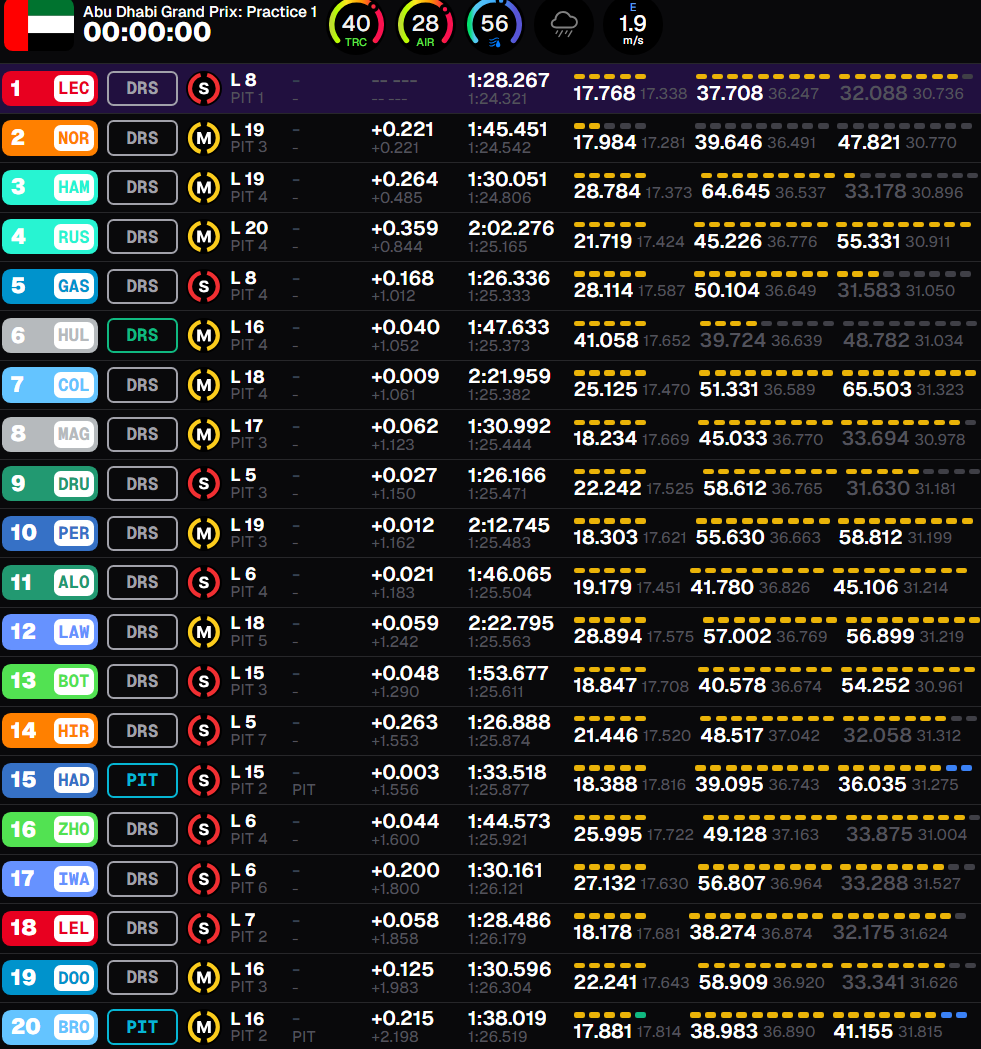Click ZHO's soft tyre icon
The height and width of the screenshot is (1049, 981).
click(204, 830)
